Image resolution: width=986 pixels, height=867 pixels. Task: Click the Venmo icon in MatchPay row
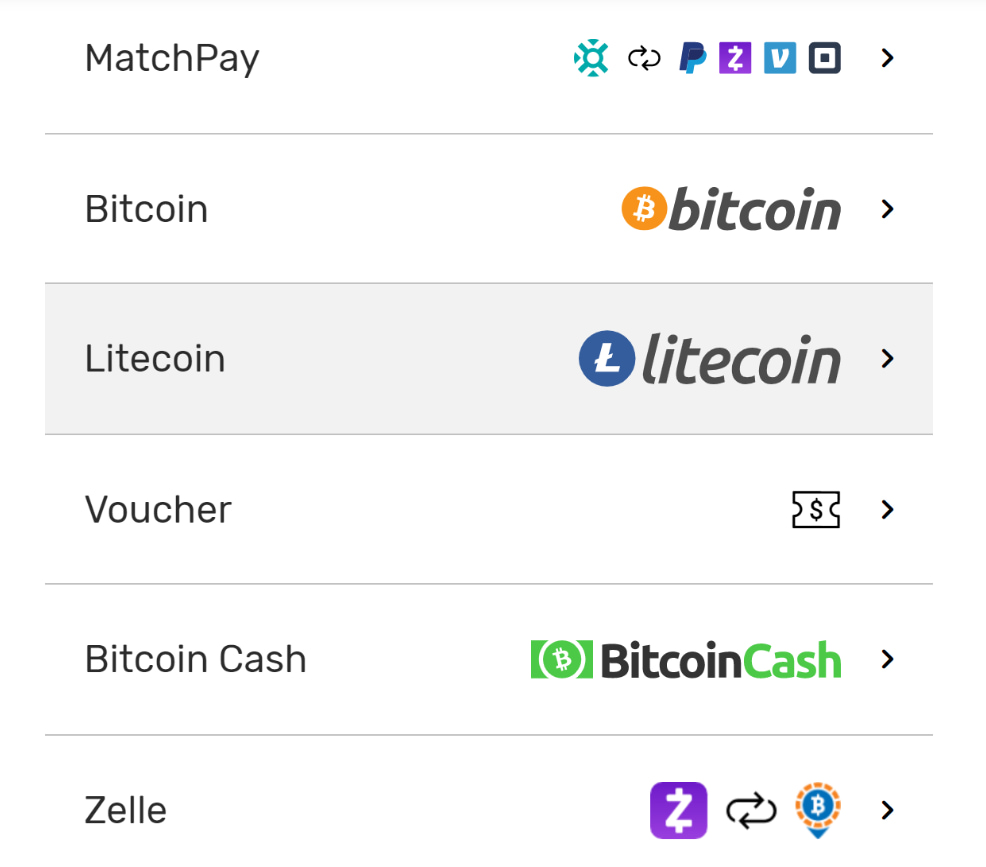point(780,58)
